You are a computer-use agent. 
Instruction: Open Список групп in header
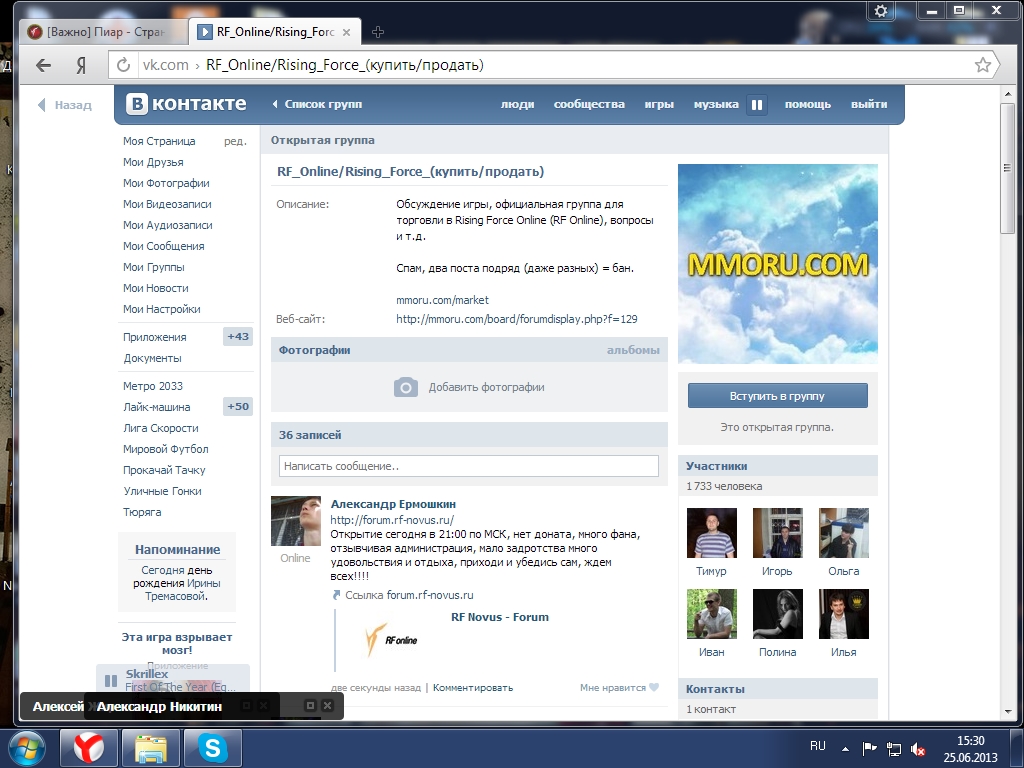tap(317, 104)
